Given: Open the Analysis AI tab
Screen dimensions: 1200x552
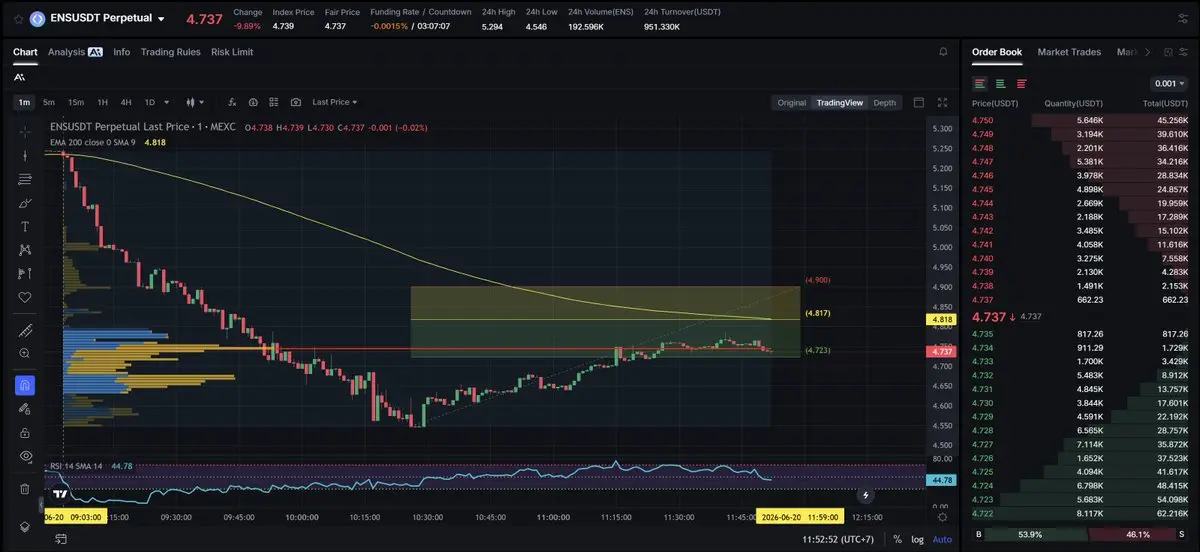Looking at the screenshot, I should [75, 52].
